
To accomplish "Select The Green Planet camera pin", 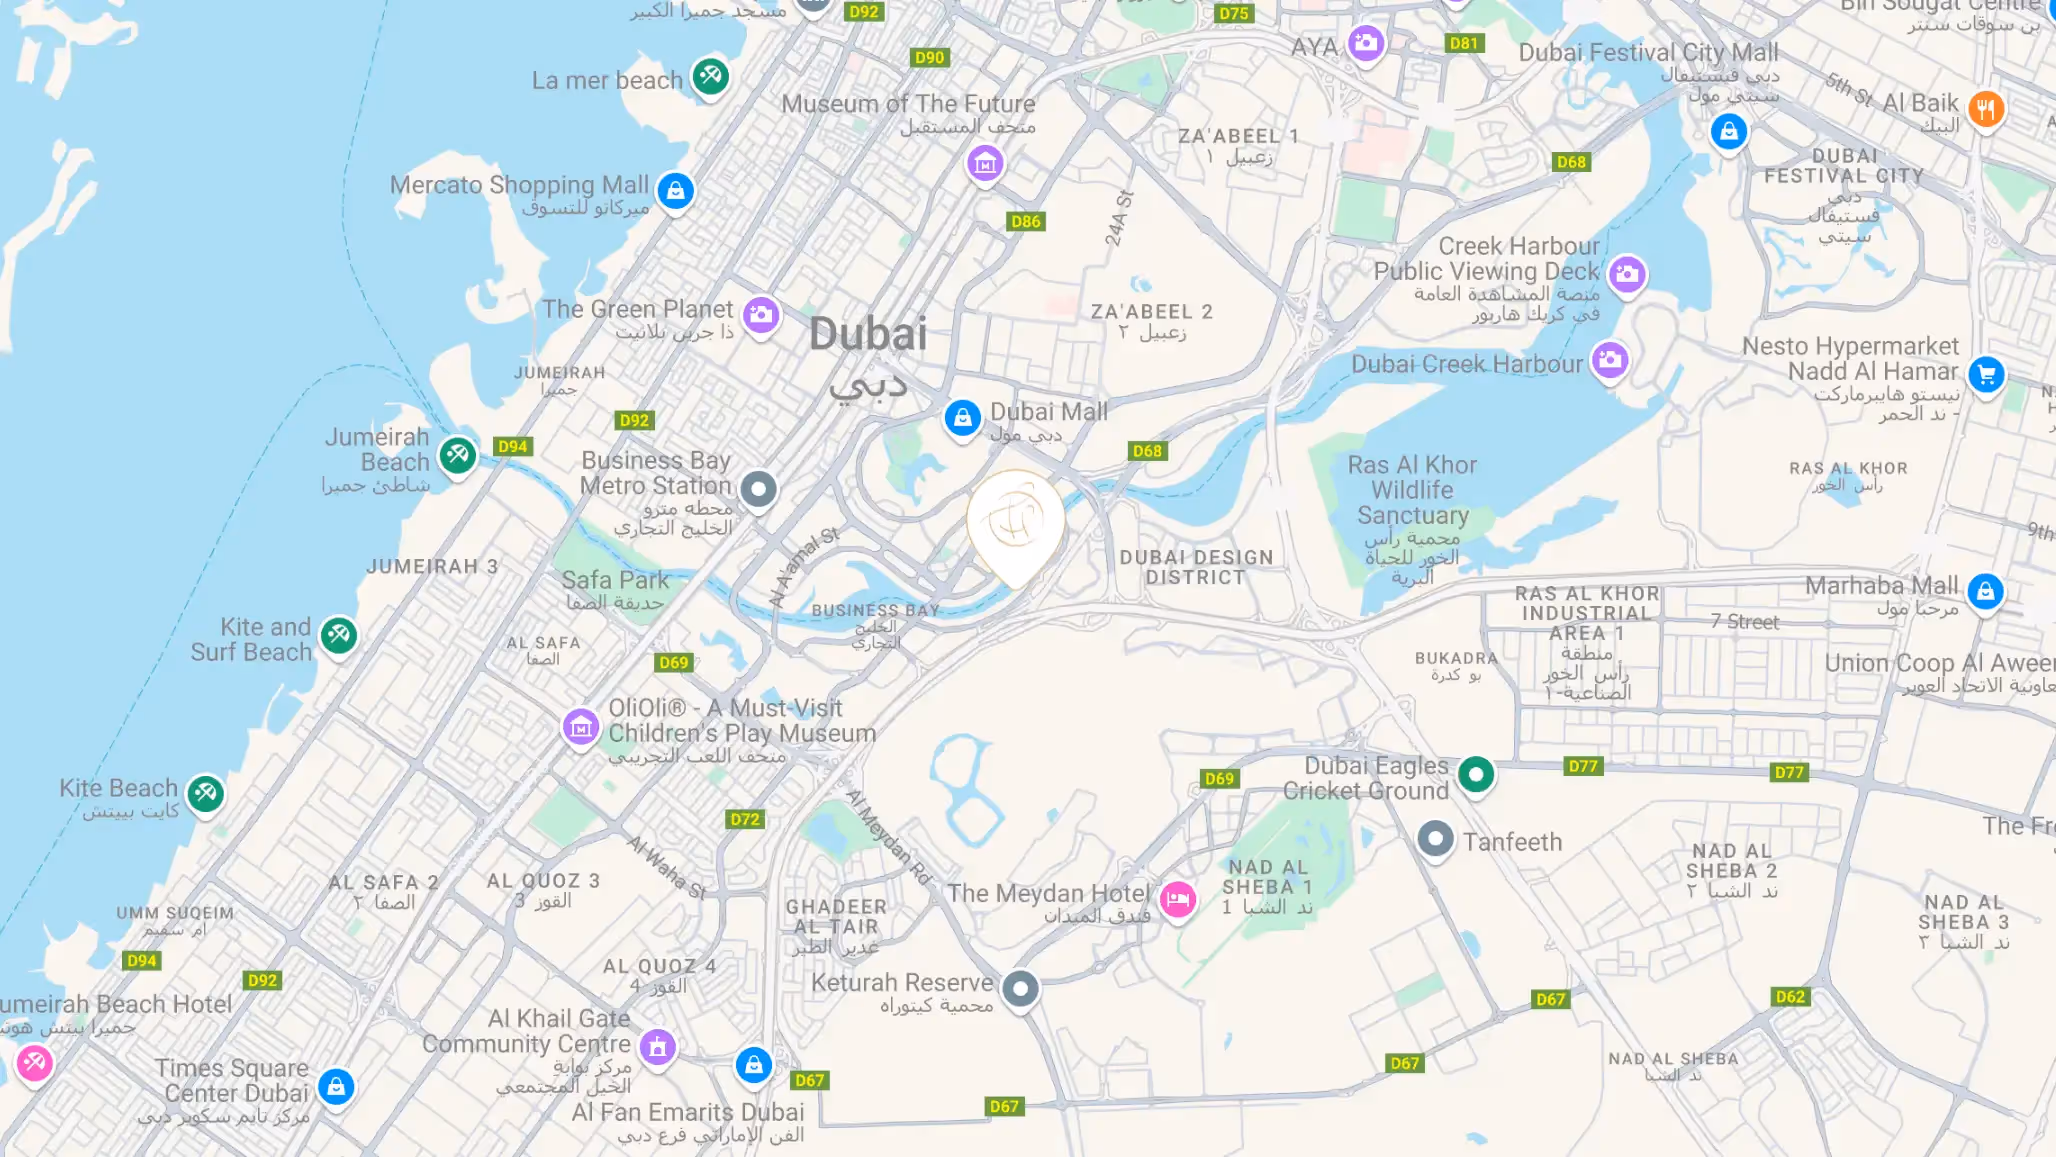I will pos(761,315).
